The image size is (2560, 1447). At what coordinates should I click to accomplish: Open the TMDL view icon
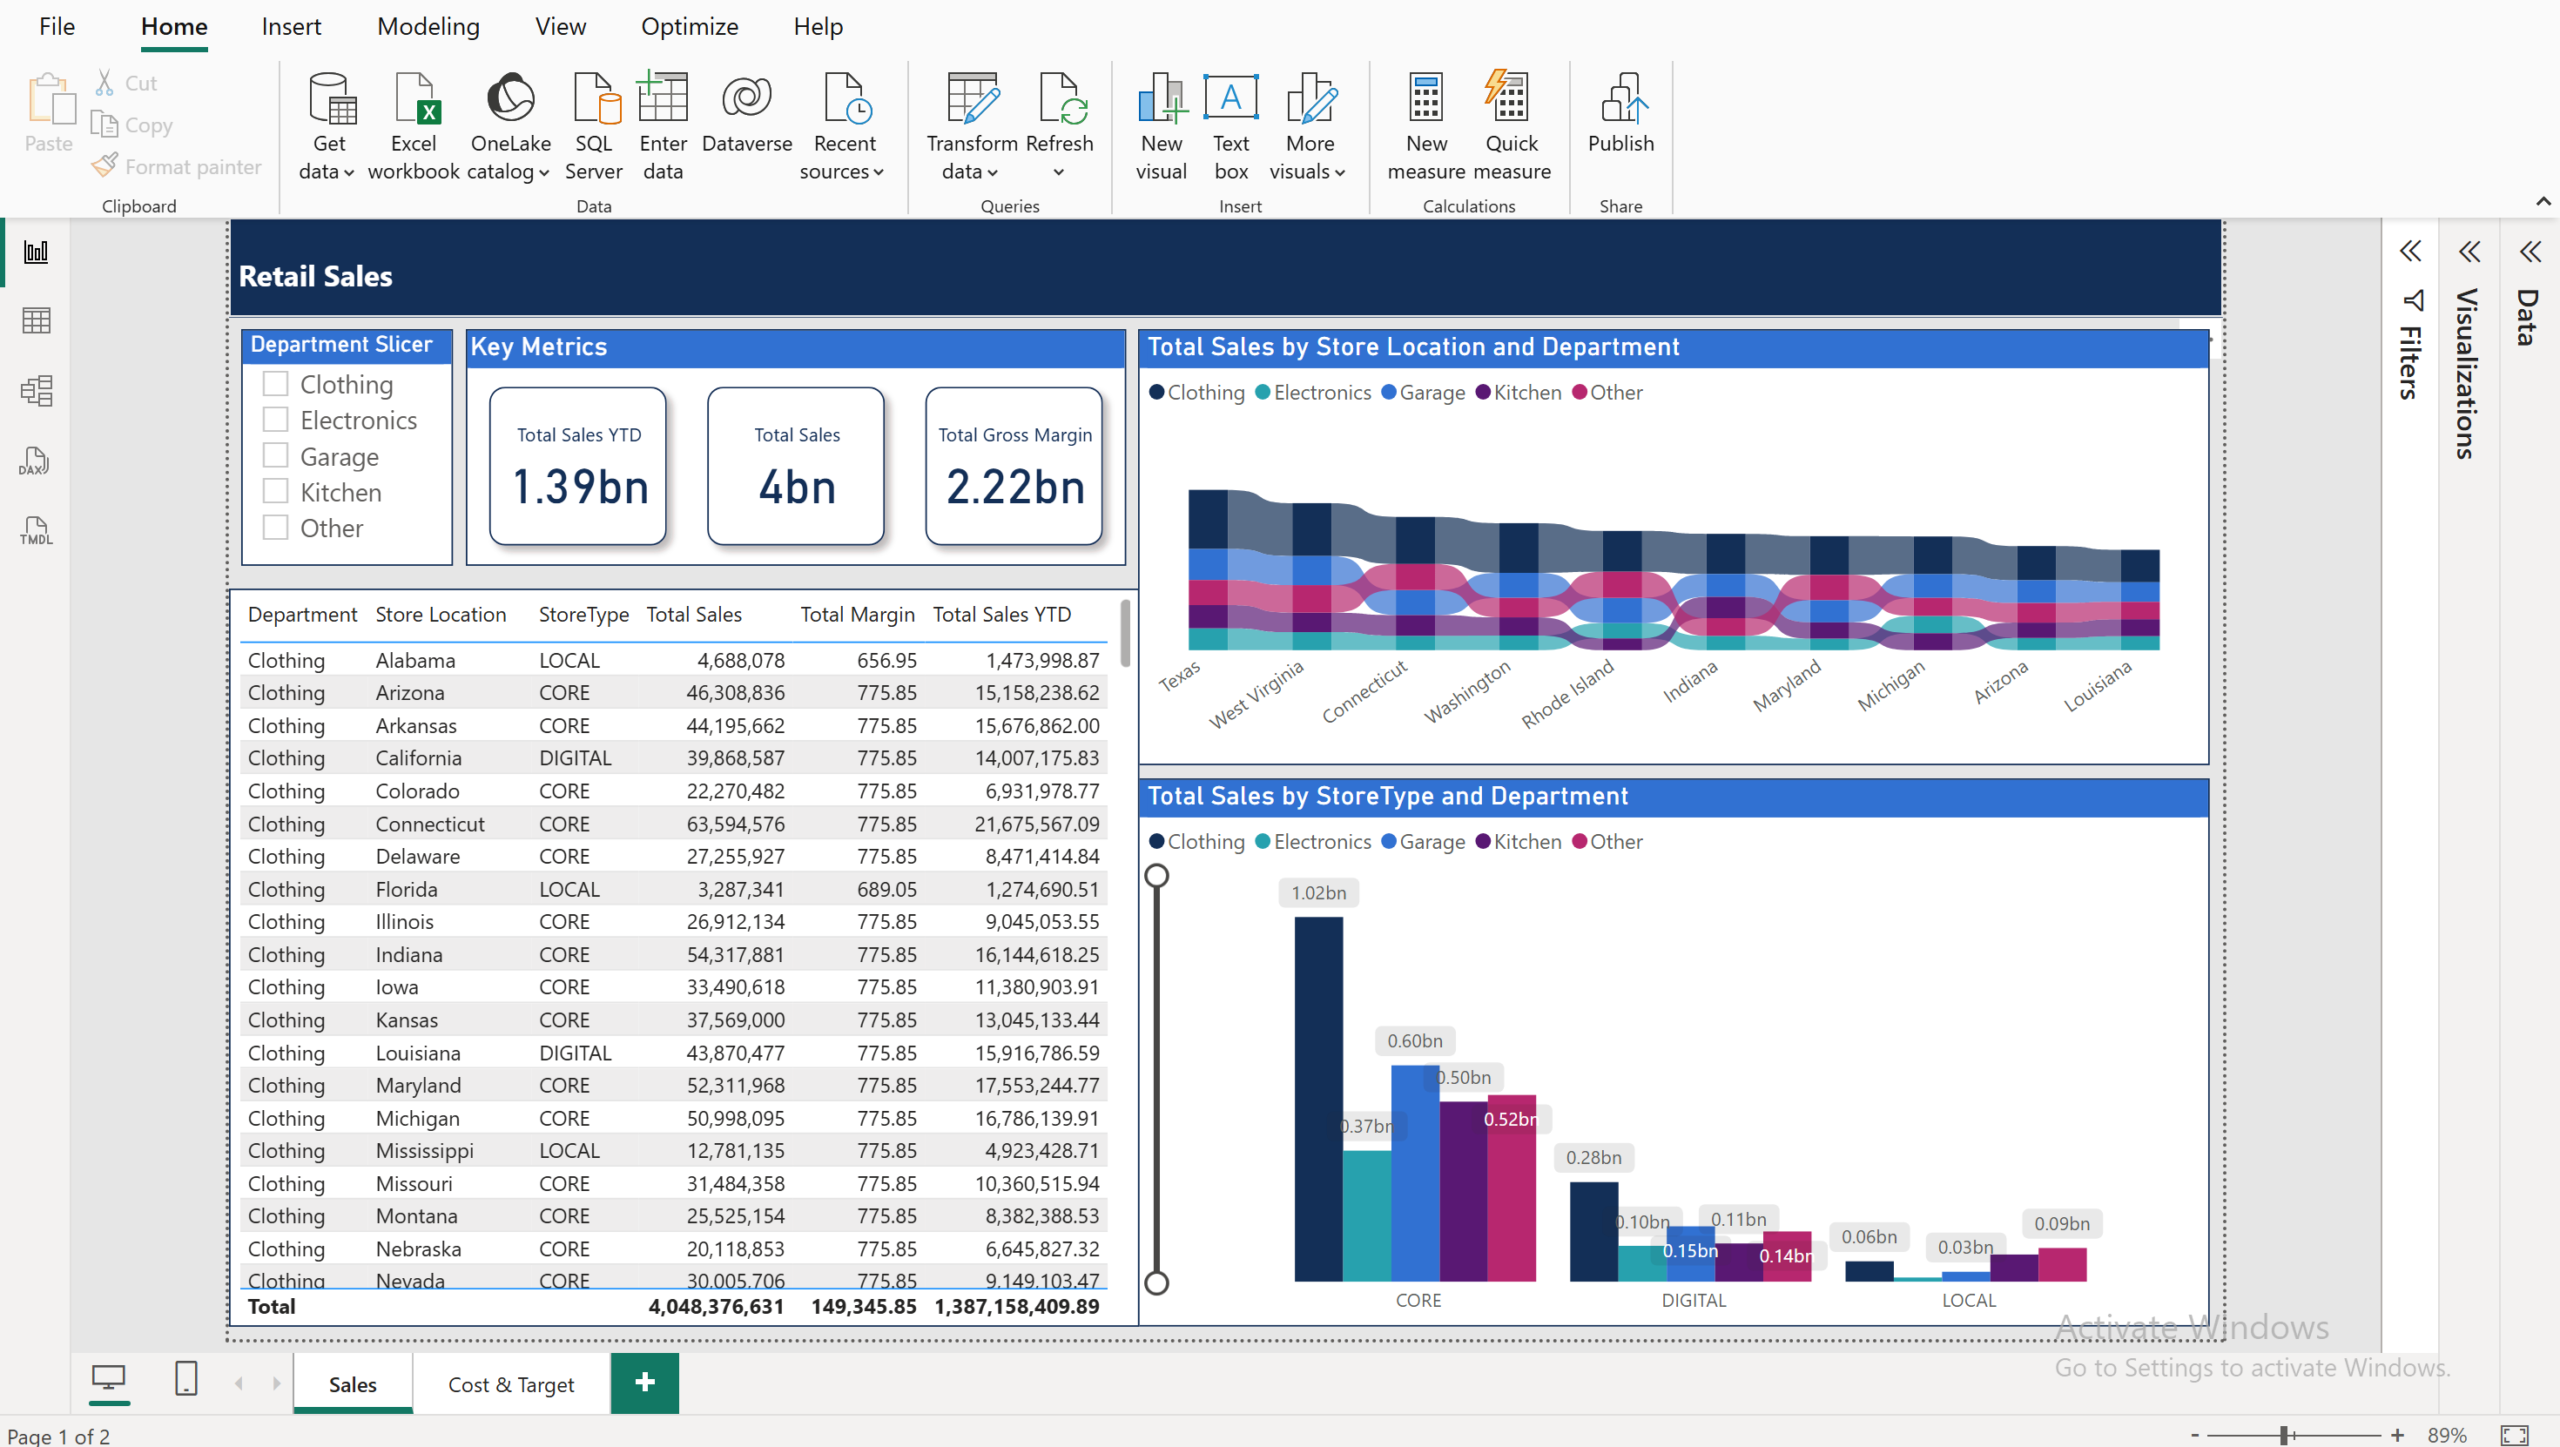click(x=36, y=531)
